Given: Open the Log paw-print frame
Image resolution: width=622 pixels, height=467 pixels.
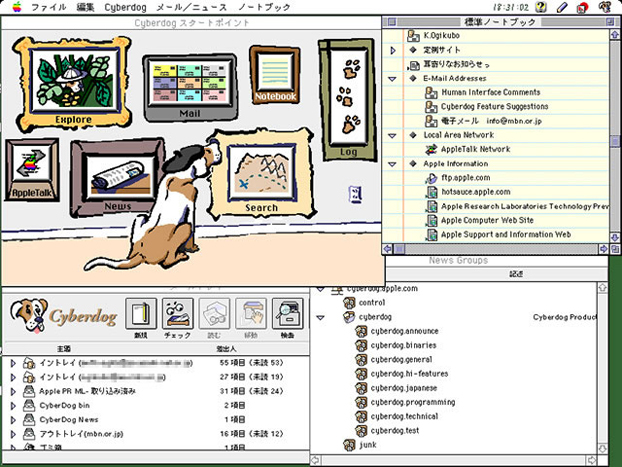Looking at the screenshot, I should (347, 98).
